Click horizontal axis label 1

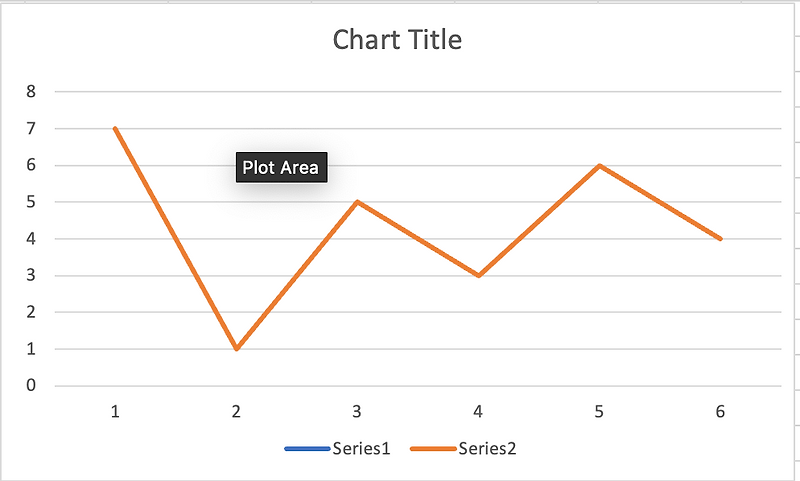(115, 411)
